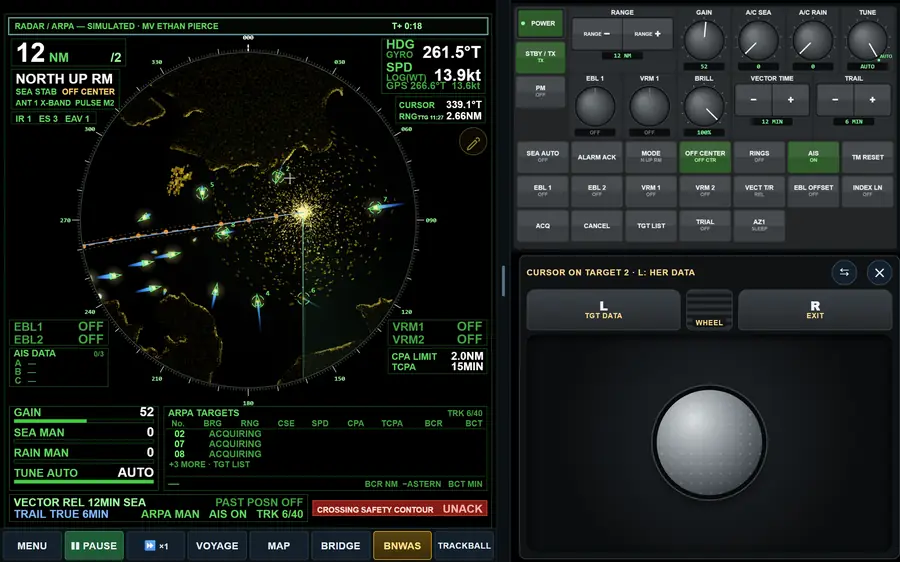This screenshot has height=562, width=900.
Task: Pause the simulation
Action: click(x=94, y=545)
